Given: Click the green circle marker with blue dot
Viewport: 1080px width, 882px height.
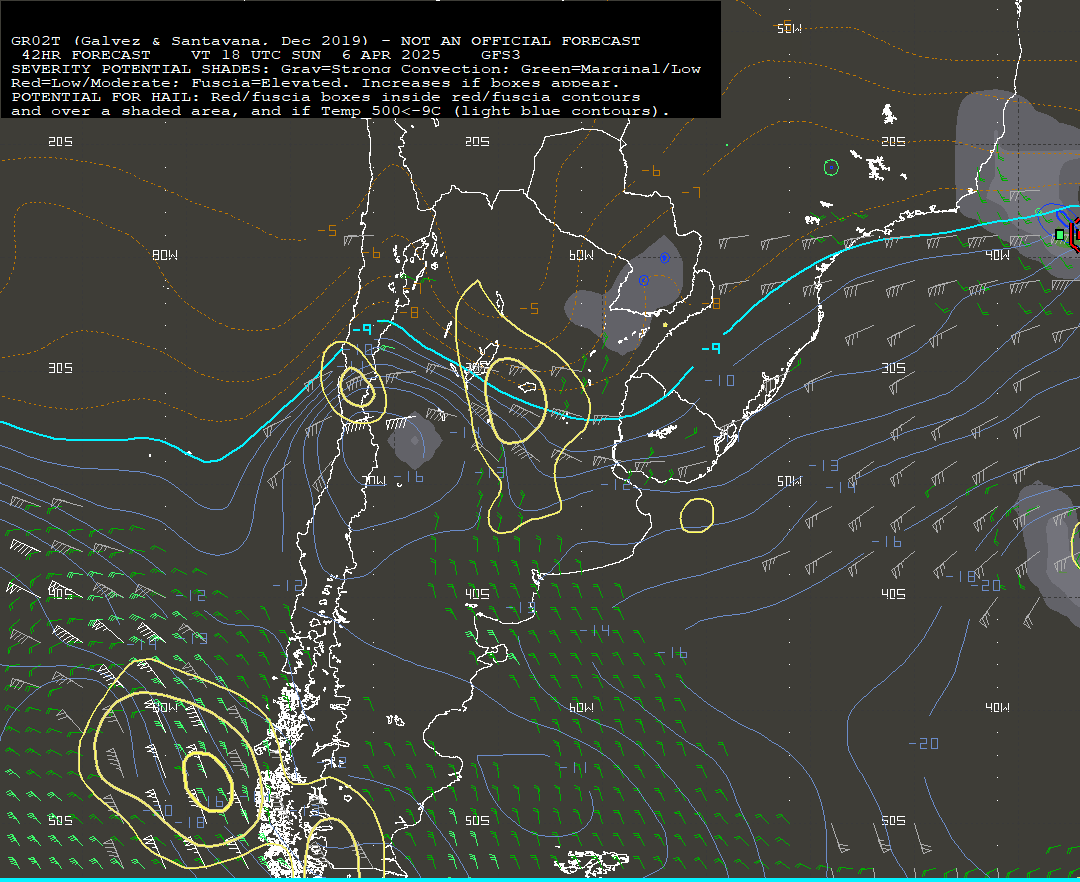Looking at the screenshot, I should (831, 167).
